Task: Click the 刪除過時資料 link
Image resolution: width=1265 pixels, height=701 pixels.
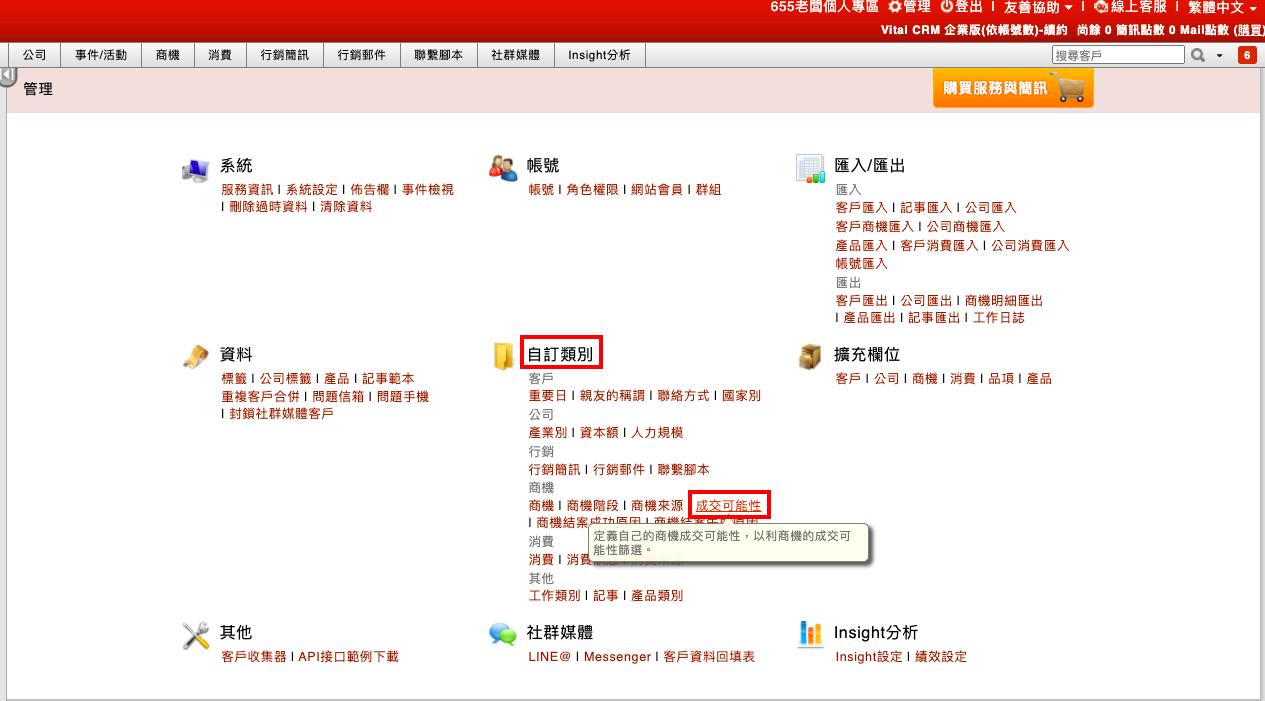Action: 268,207
